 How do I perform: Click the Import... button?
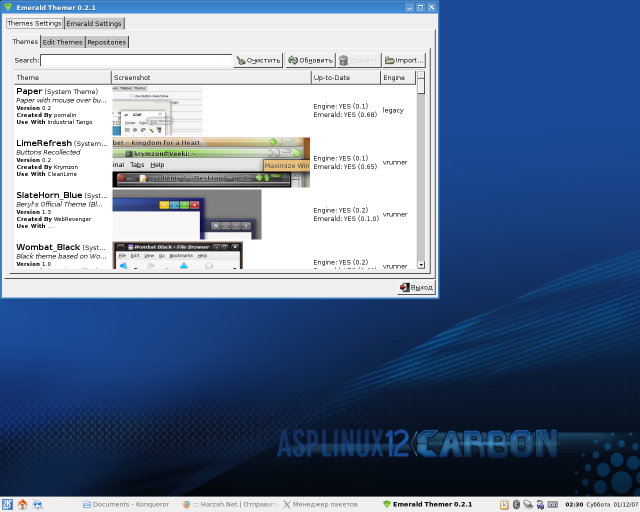pos(404,60)
